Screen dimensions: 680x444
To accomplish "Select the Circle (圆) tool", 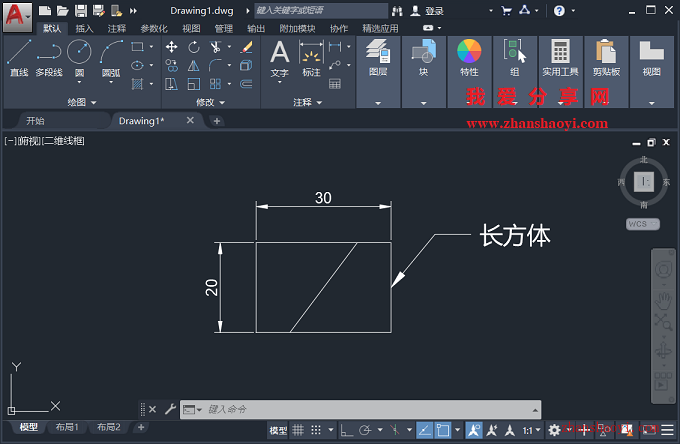I will pos(79,58).
